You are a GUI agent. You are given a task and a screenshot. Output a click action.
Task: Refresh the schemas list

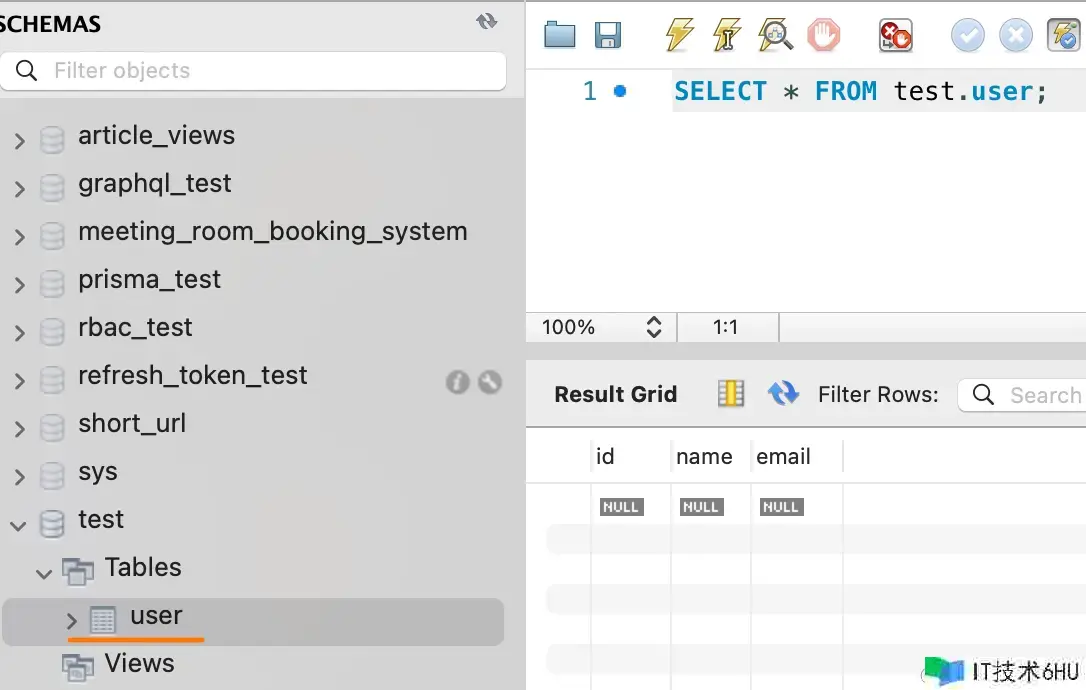click(x=487, y=22)
